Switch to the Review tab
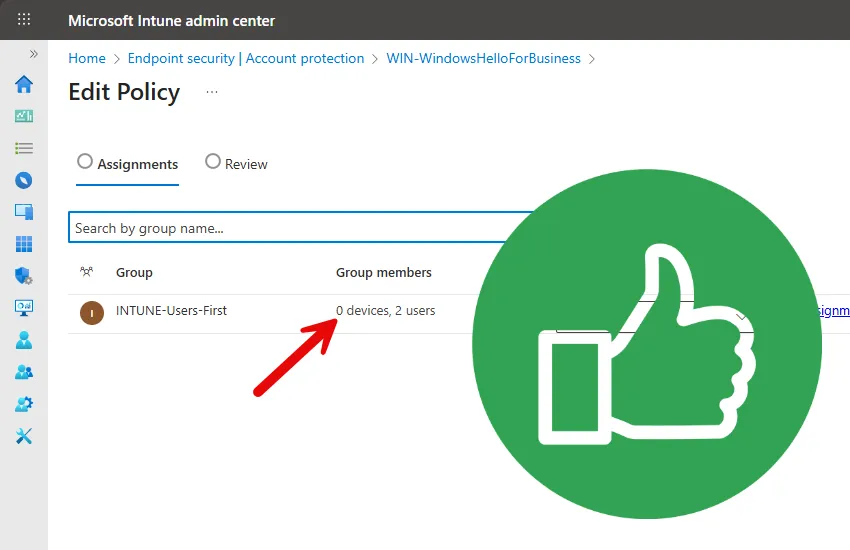Image resolution: width=850 pixels, height=550 pixels. point(236,164)
